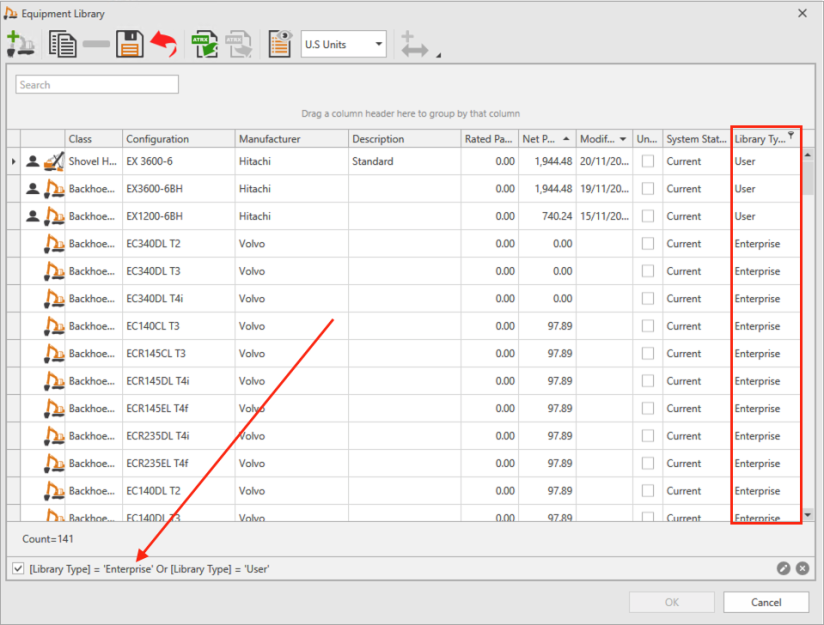Click the Library Type column filter funnel
The width and height of the screenshot is (824, 625).
tap(791, 135)
